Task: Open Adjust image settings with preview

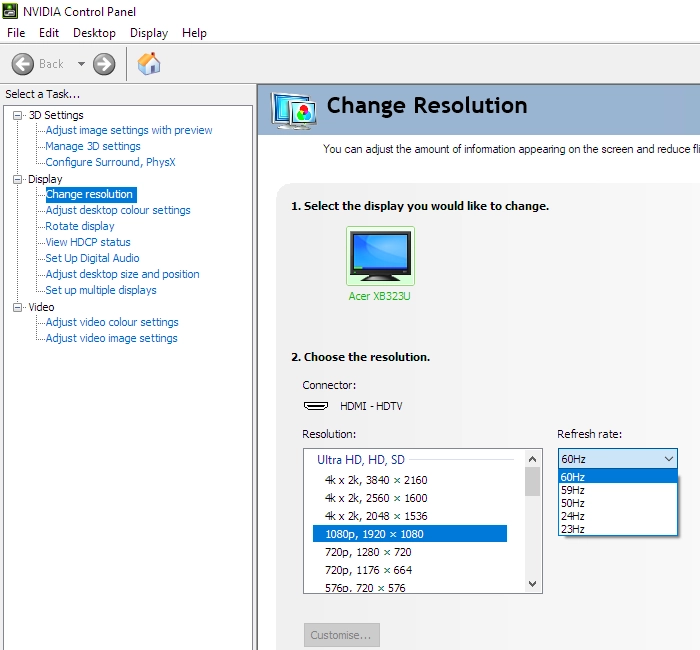Action: pyautogui.click(x=129, y=130)
